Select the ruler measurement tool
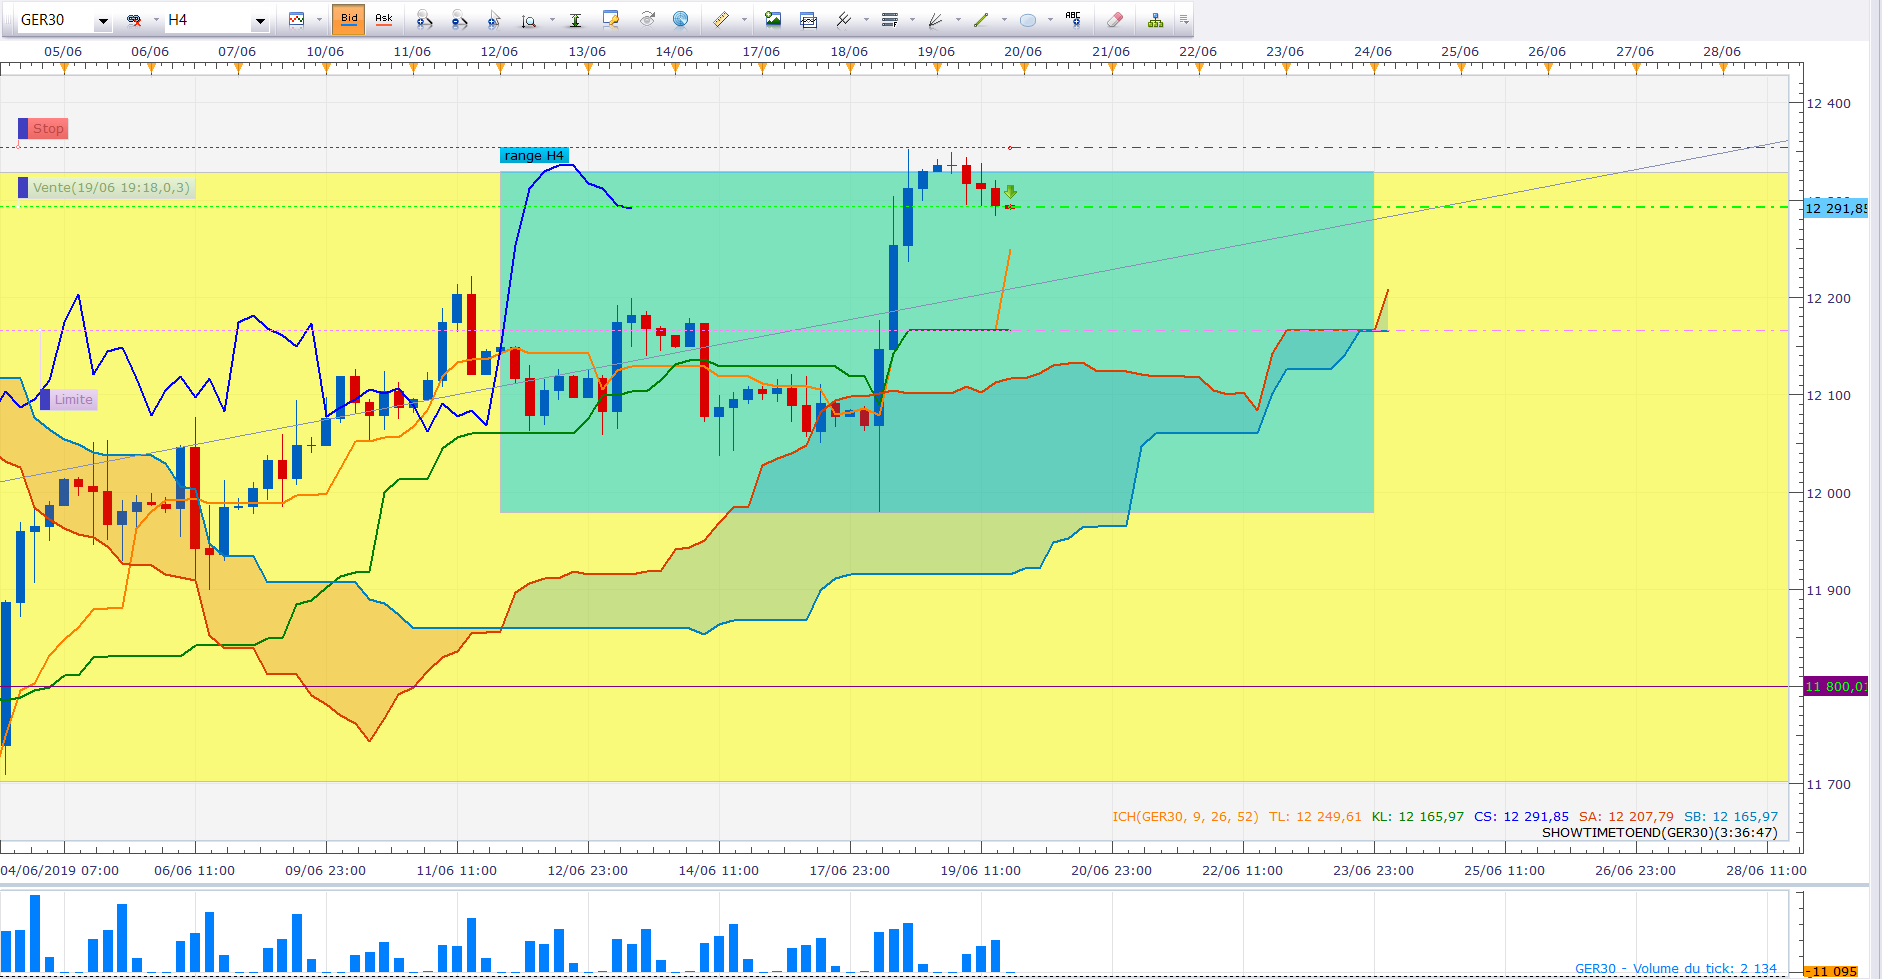The height and width of the screenshot is (979, 1882). (x=721, y=20)
